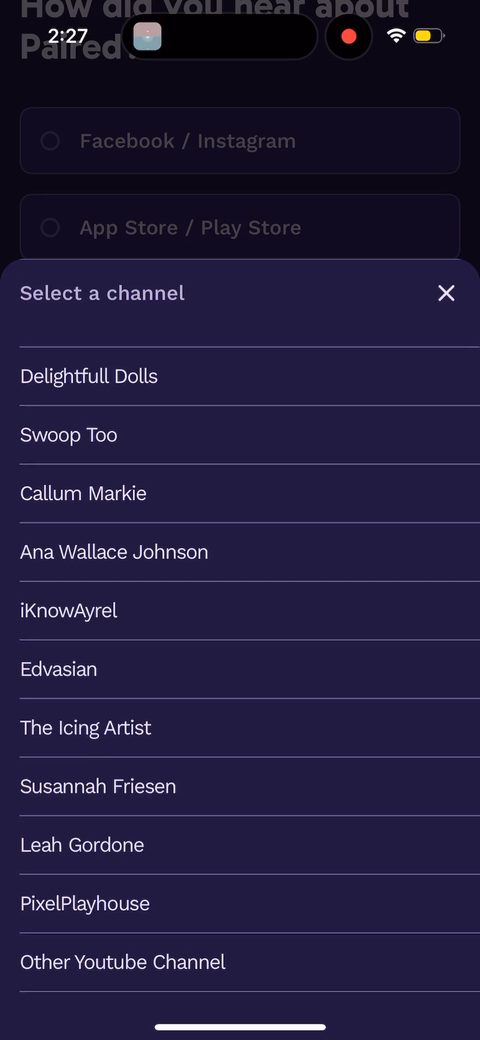Screen dimensions: 480x1040
Task: Select PixelPlayhouse channel
Action: (250, 903)
